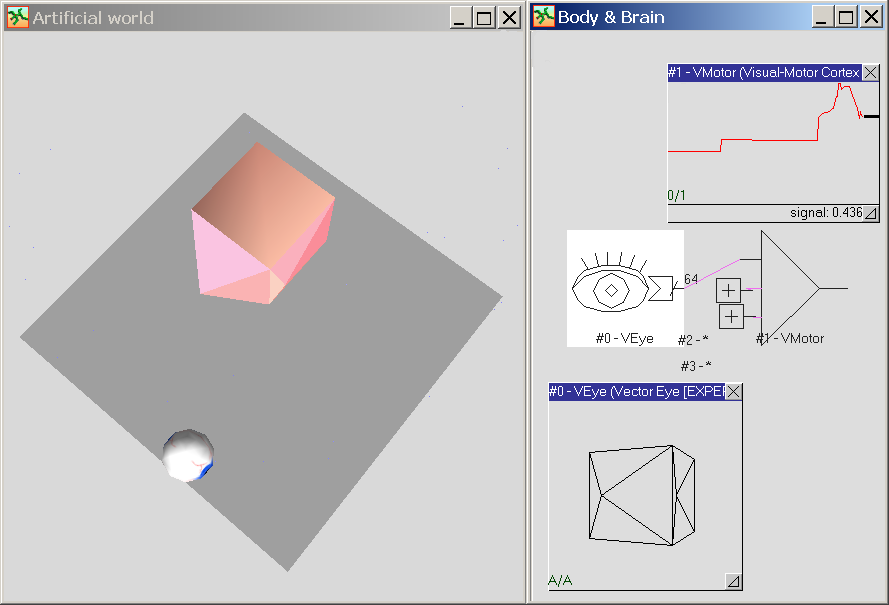The image size is (889, 605).
Task: Maximize the Artificial world window
Action: tap(484, 17)
